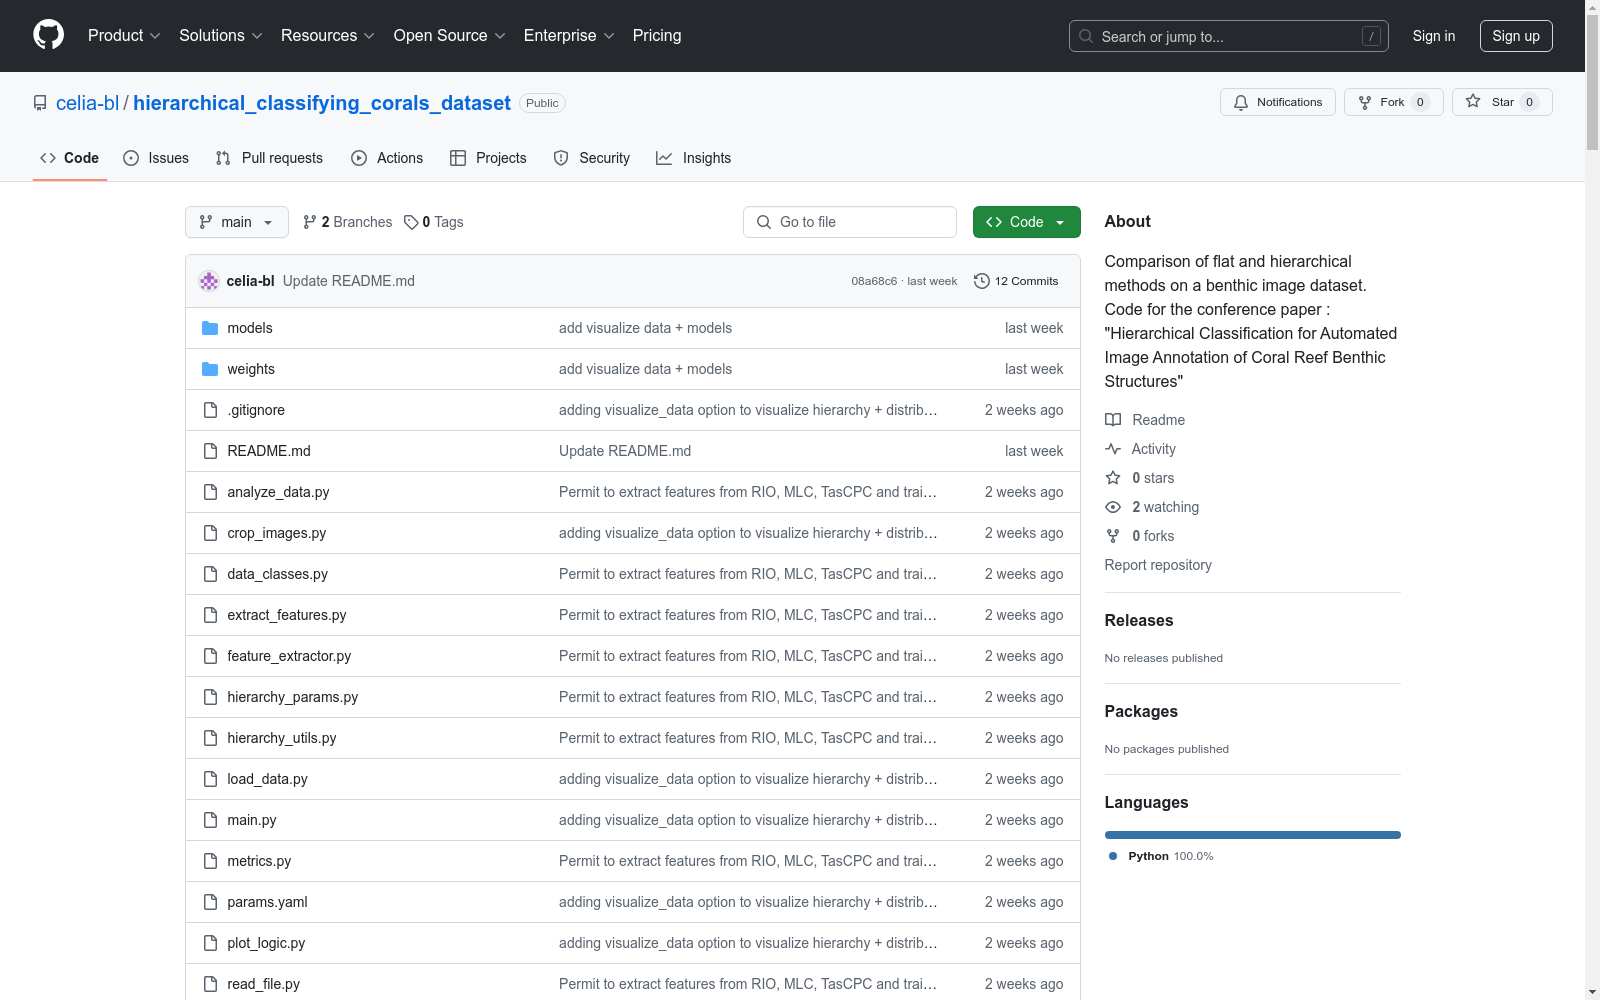Click the page vertical scrollbar
Viewport: 1600px width, 1000px height.
point(1592,82)
